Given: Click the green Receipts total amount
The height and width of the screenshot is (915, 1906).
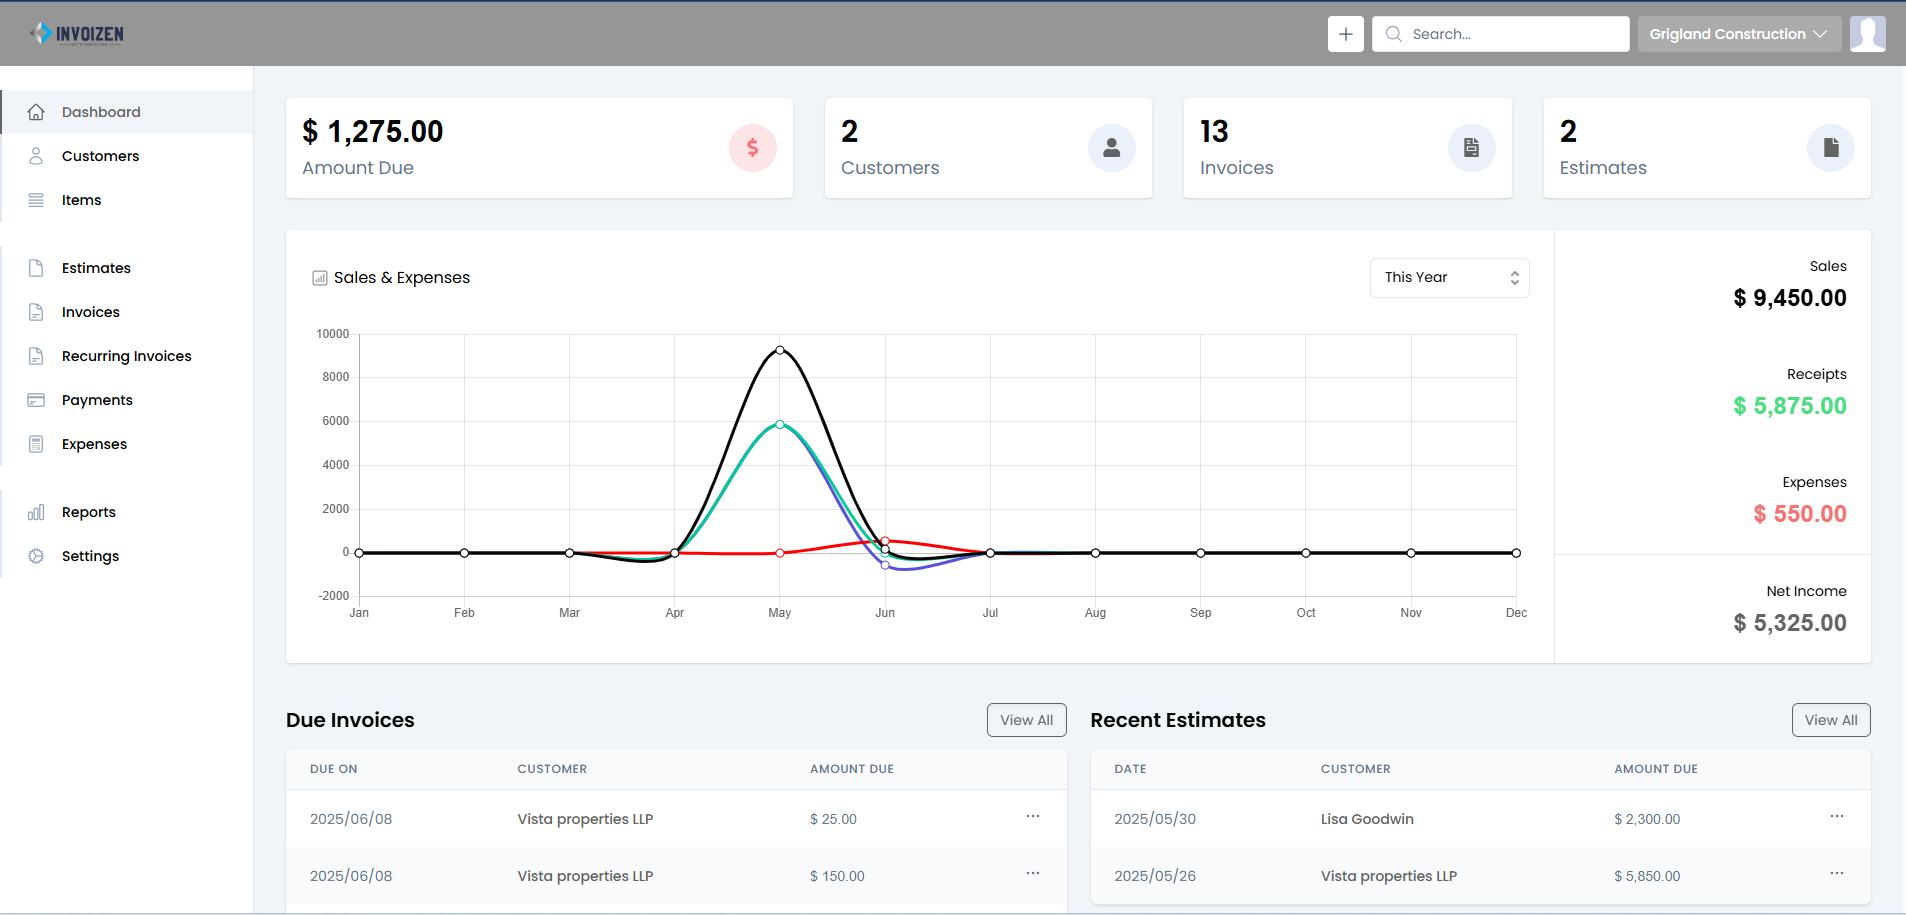Looking at the screenshot, I should click(1789, 405).
